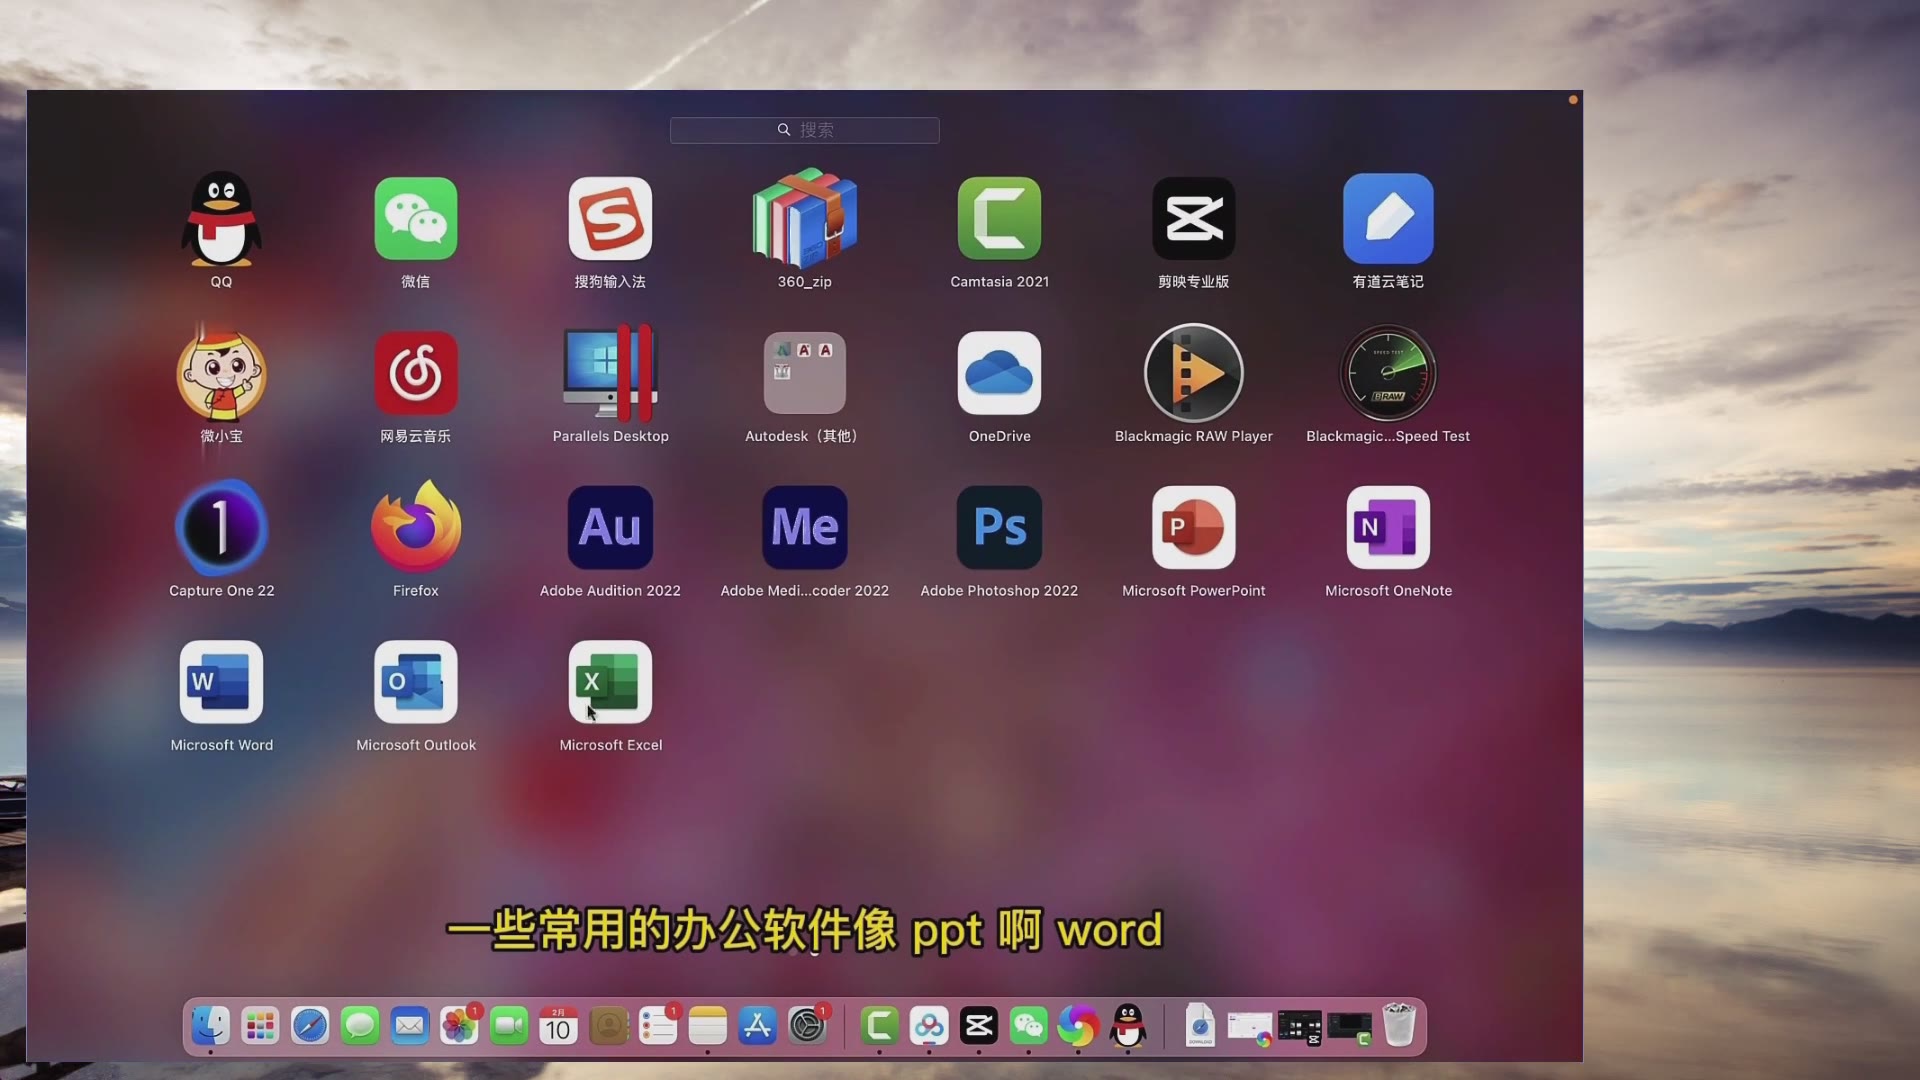This screenshot has width=1920, height=1080.
Task: Open Sogou Input (搜狗输入法) app
Action: [x=610, y=219]
